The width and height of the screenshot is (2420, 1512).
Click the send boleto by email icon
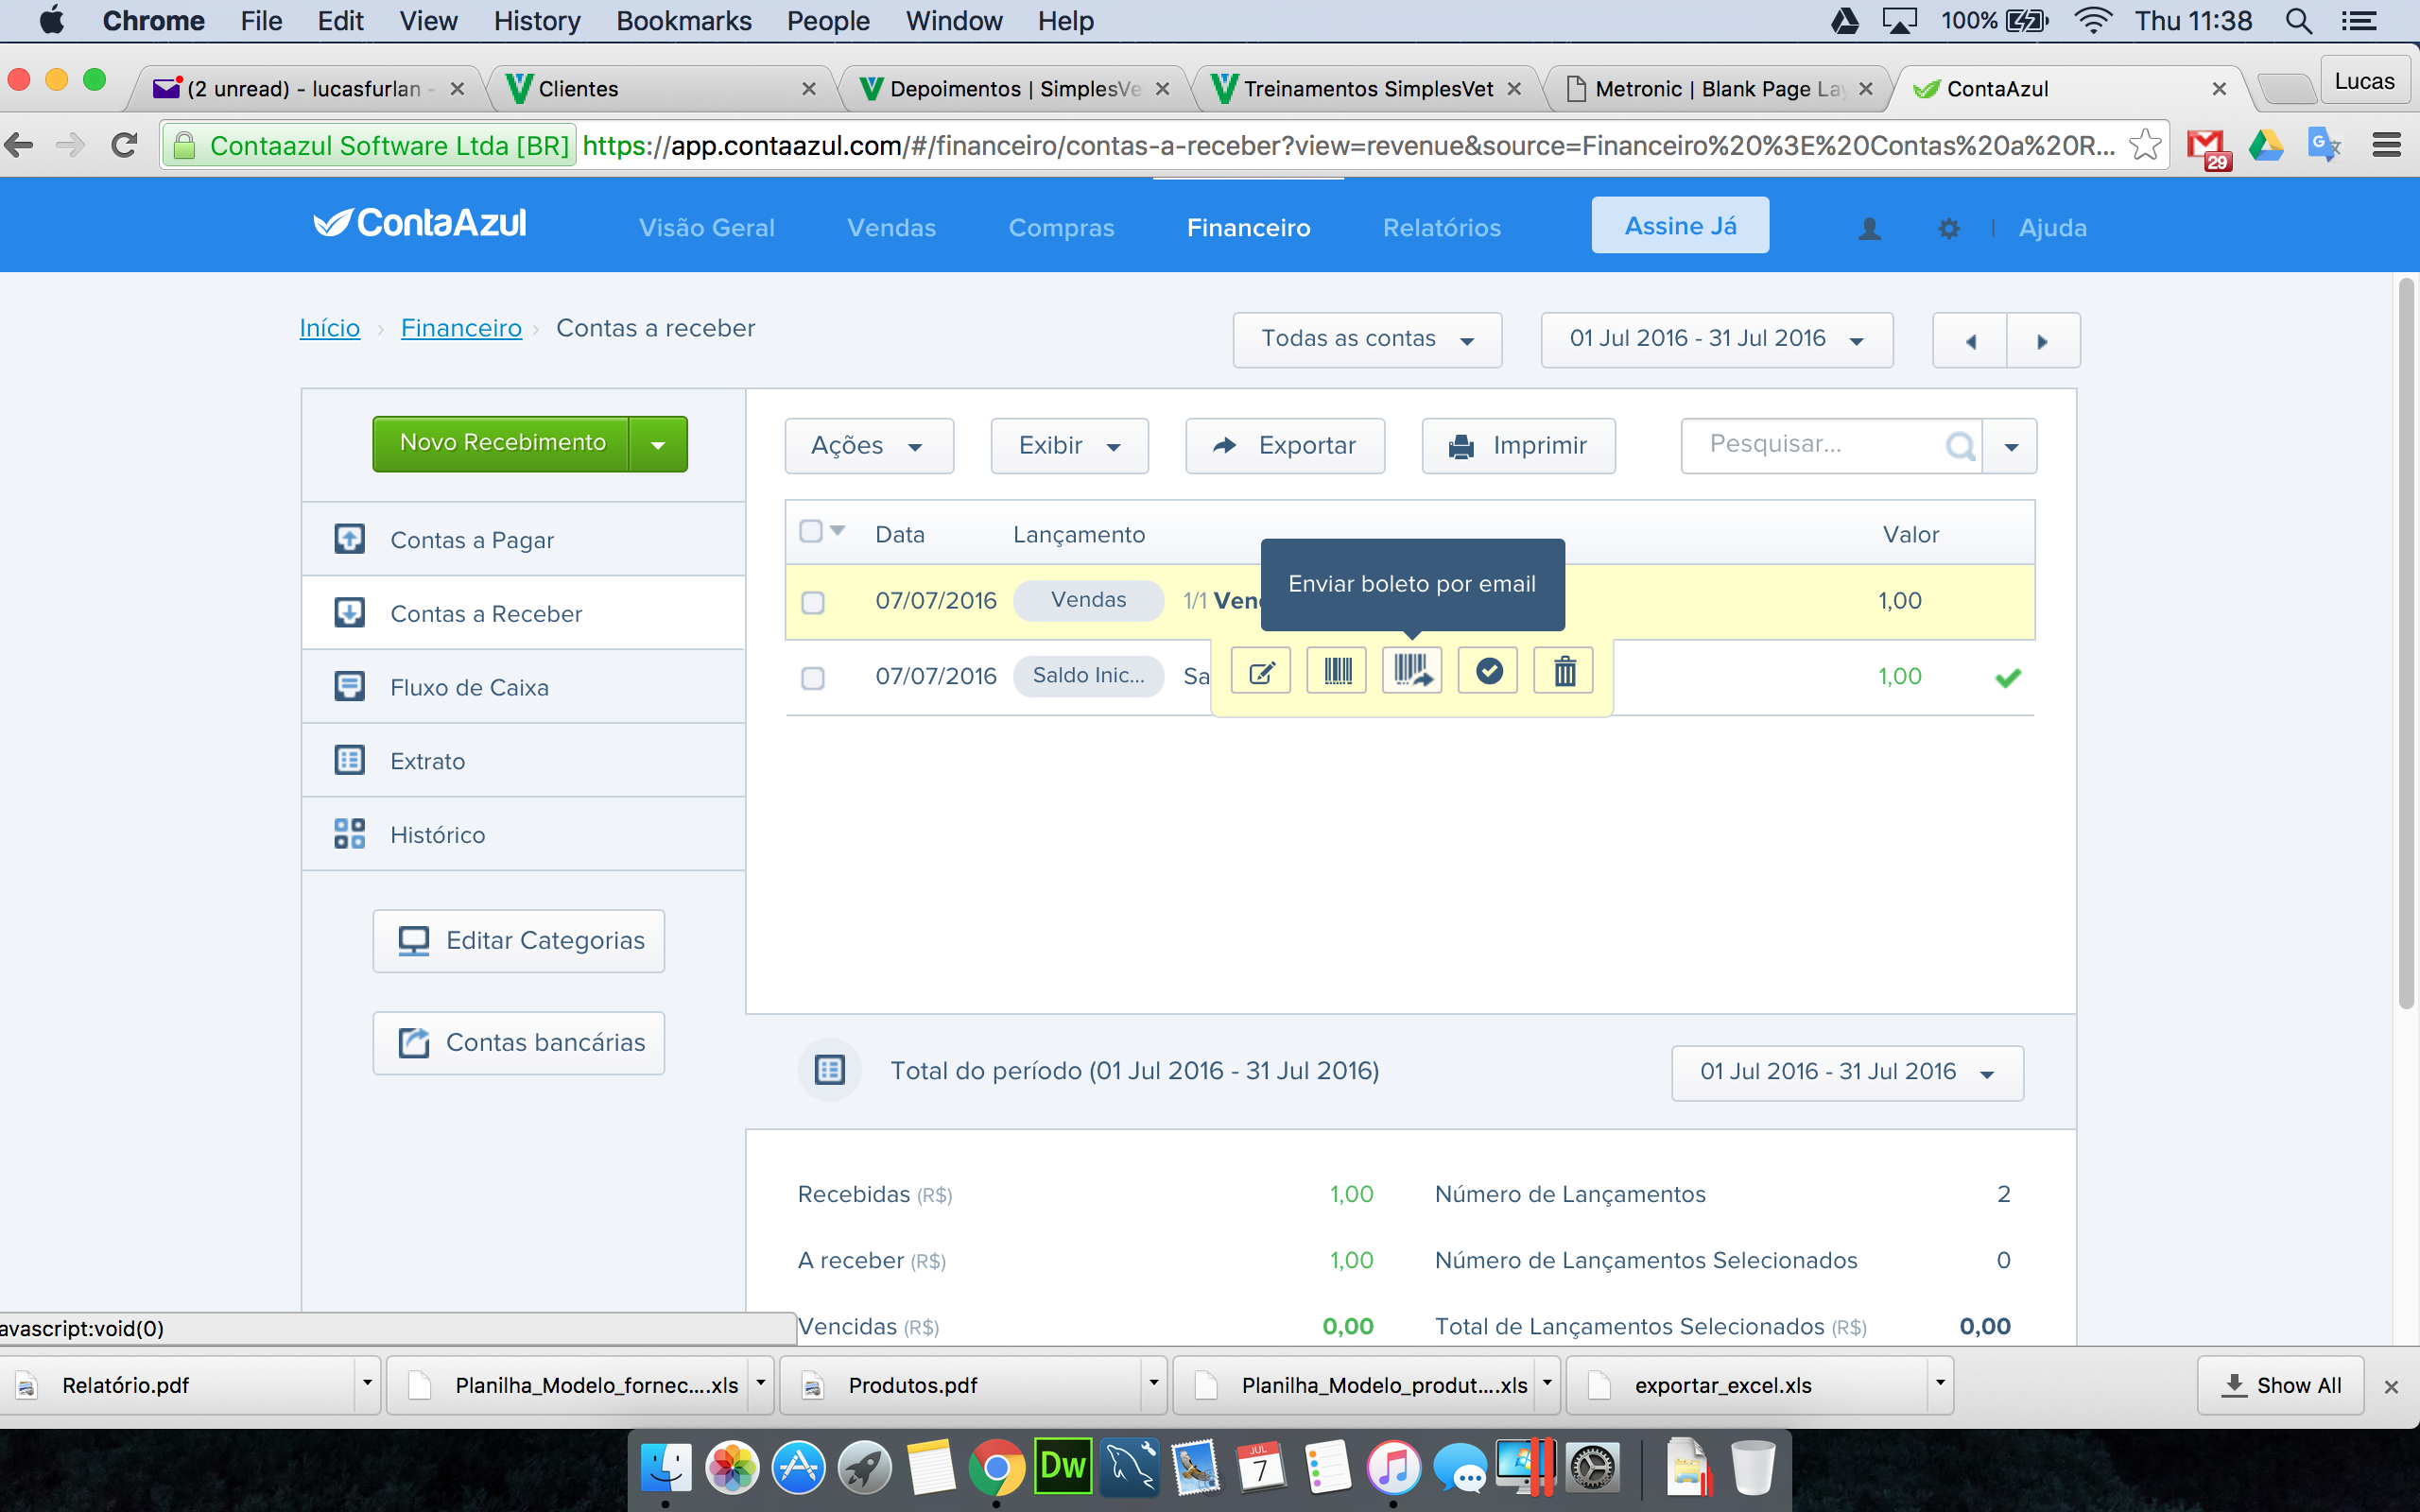tap(1412, 671)
